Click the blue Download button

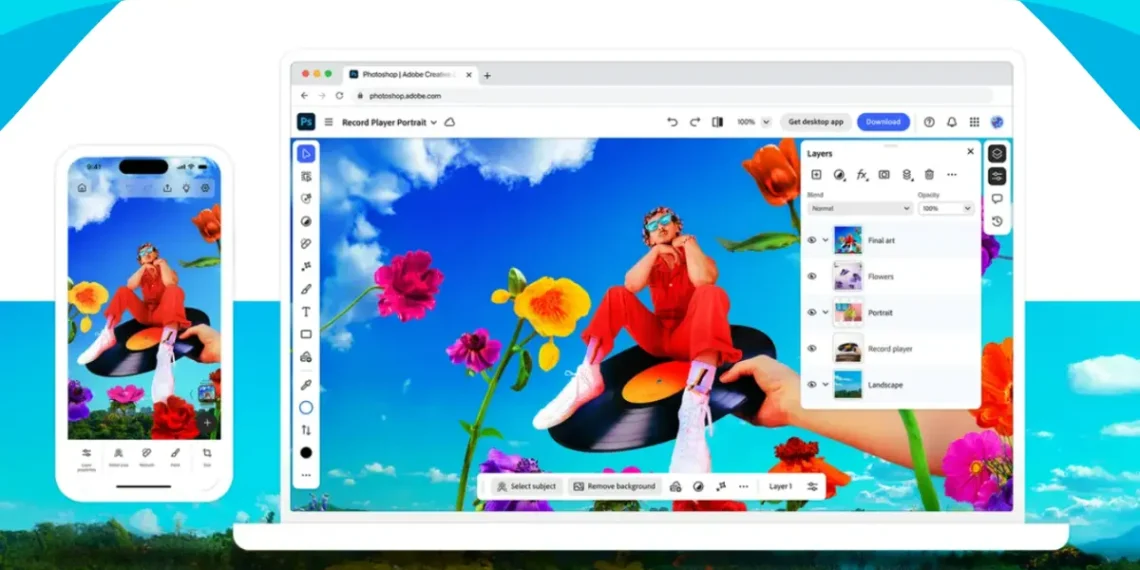(883, 122)
